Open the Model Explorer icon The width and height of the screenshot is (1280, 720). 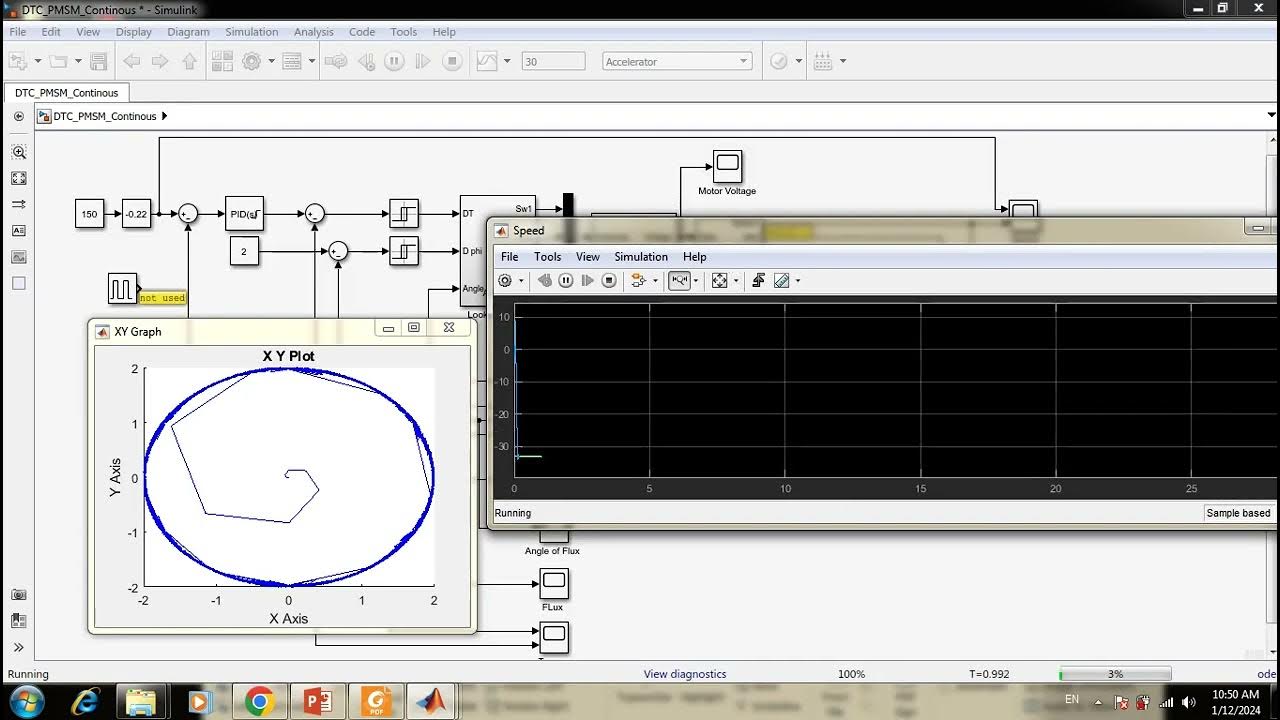click(292, 61)
